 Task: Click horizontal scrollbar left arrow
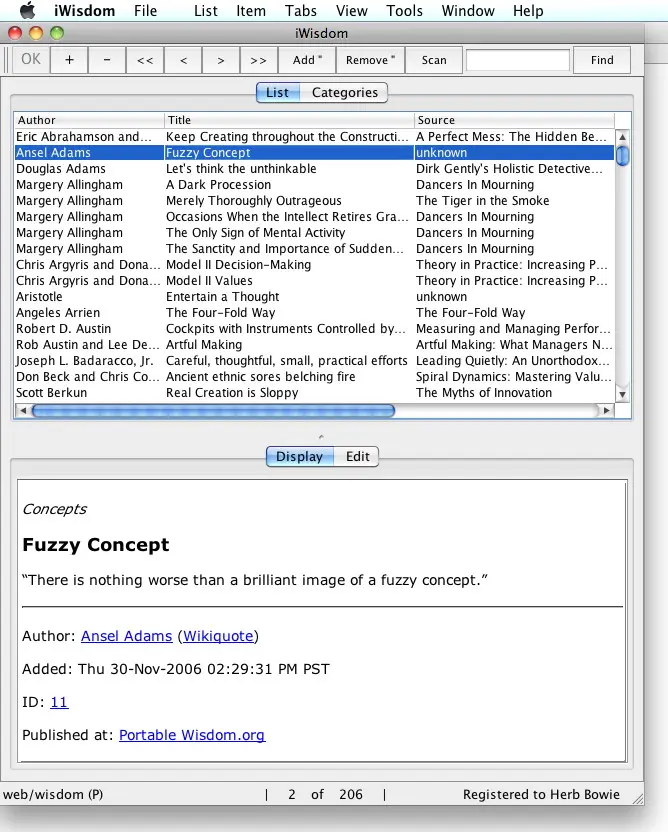coord(22,410)
